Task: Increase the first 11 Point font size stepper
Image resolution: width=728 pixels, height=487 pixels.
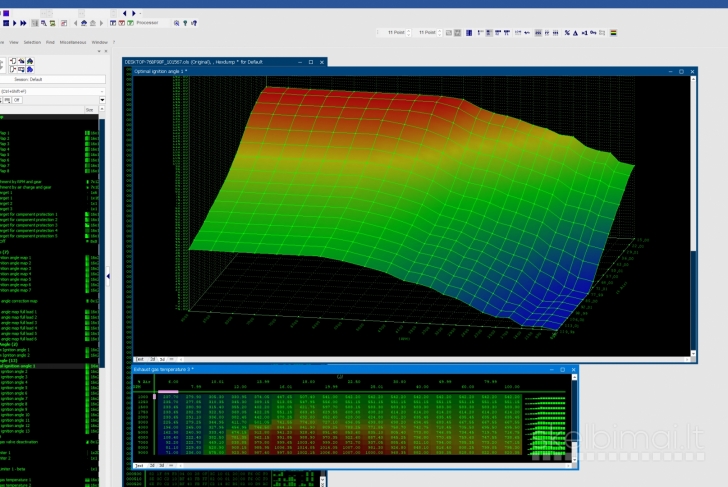Action: 410,31
